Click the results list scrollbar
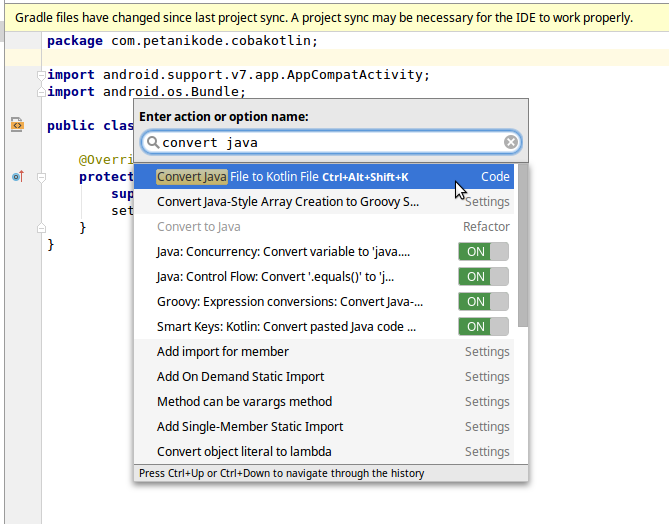Screen dimensions: 669x524 pos(523,245)
